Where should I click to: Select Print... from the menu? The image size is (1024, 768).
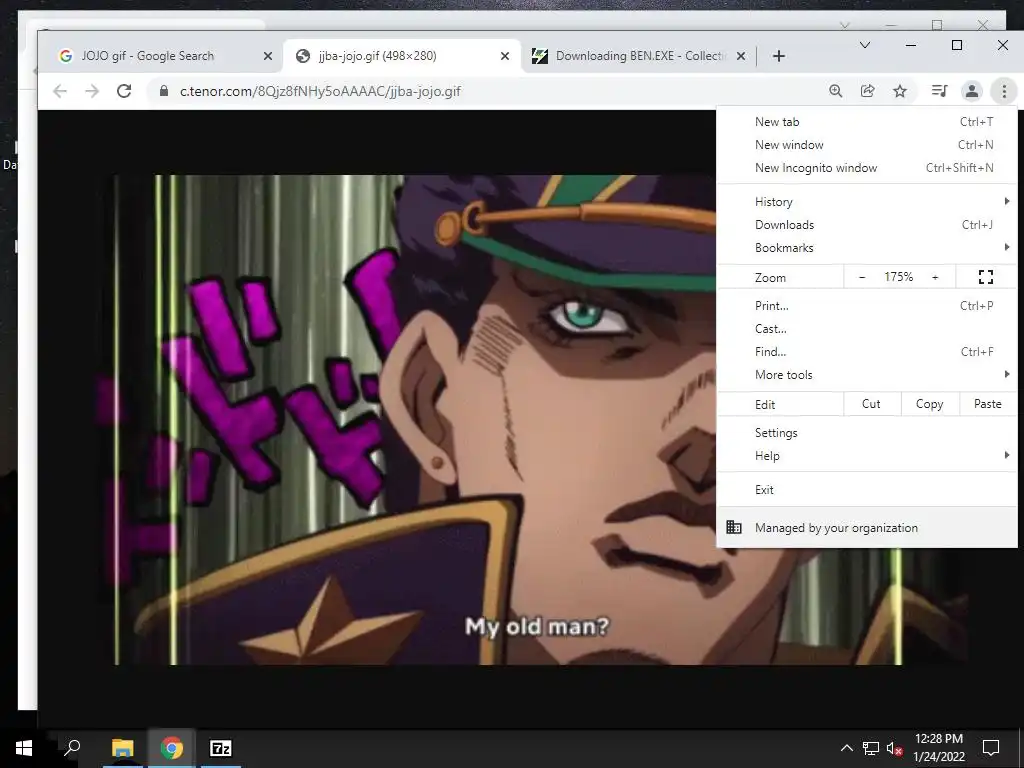click(867, 306)
